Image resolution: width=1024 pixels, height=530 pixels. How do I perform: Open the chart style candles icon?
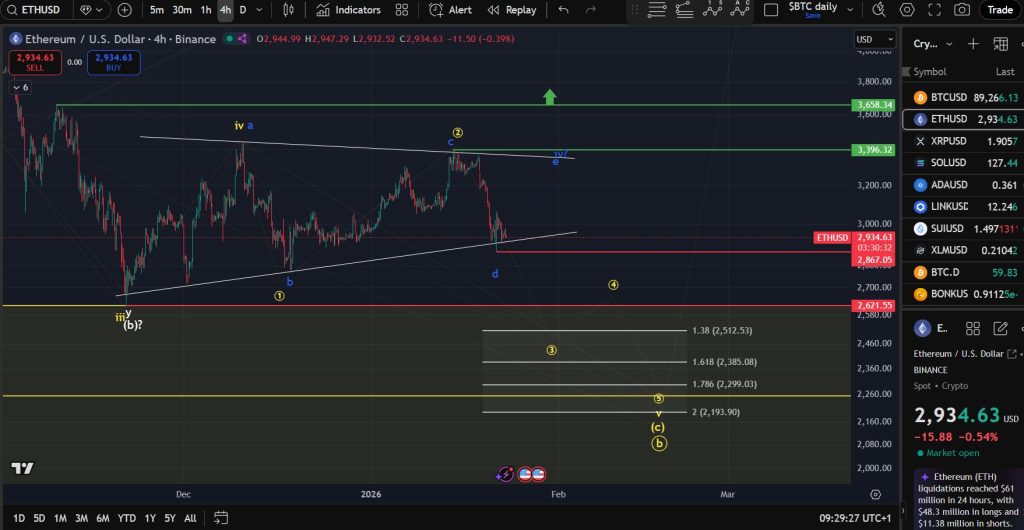tap(289, 10)
